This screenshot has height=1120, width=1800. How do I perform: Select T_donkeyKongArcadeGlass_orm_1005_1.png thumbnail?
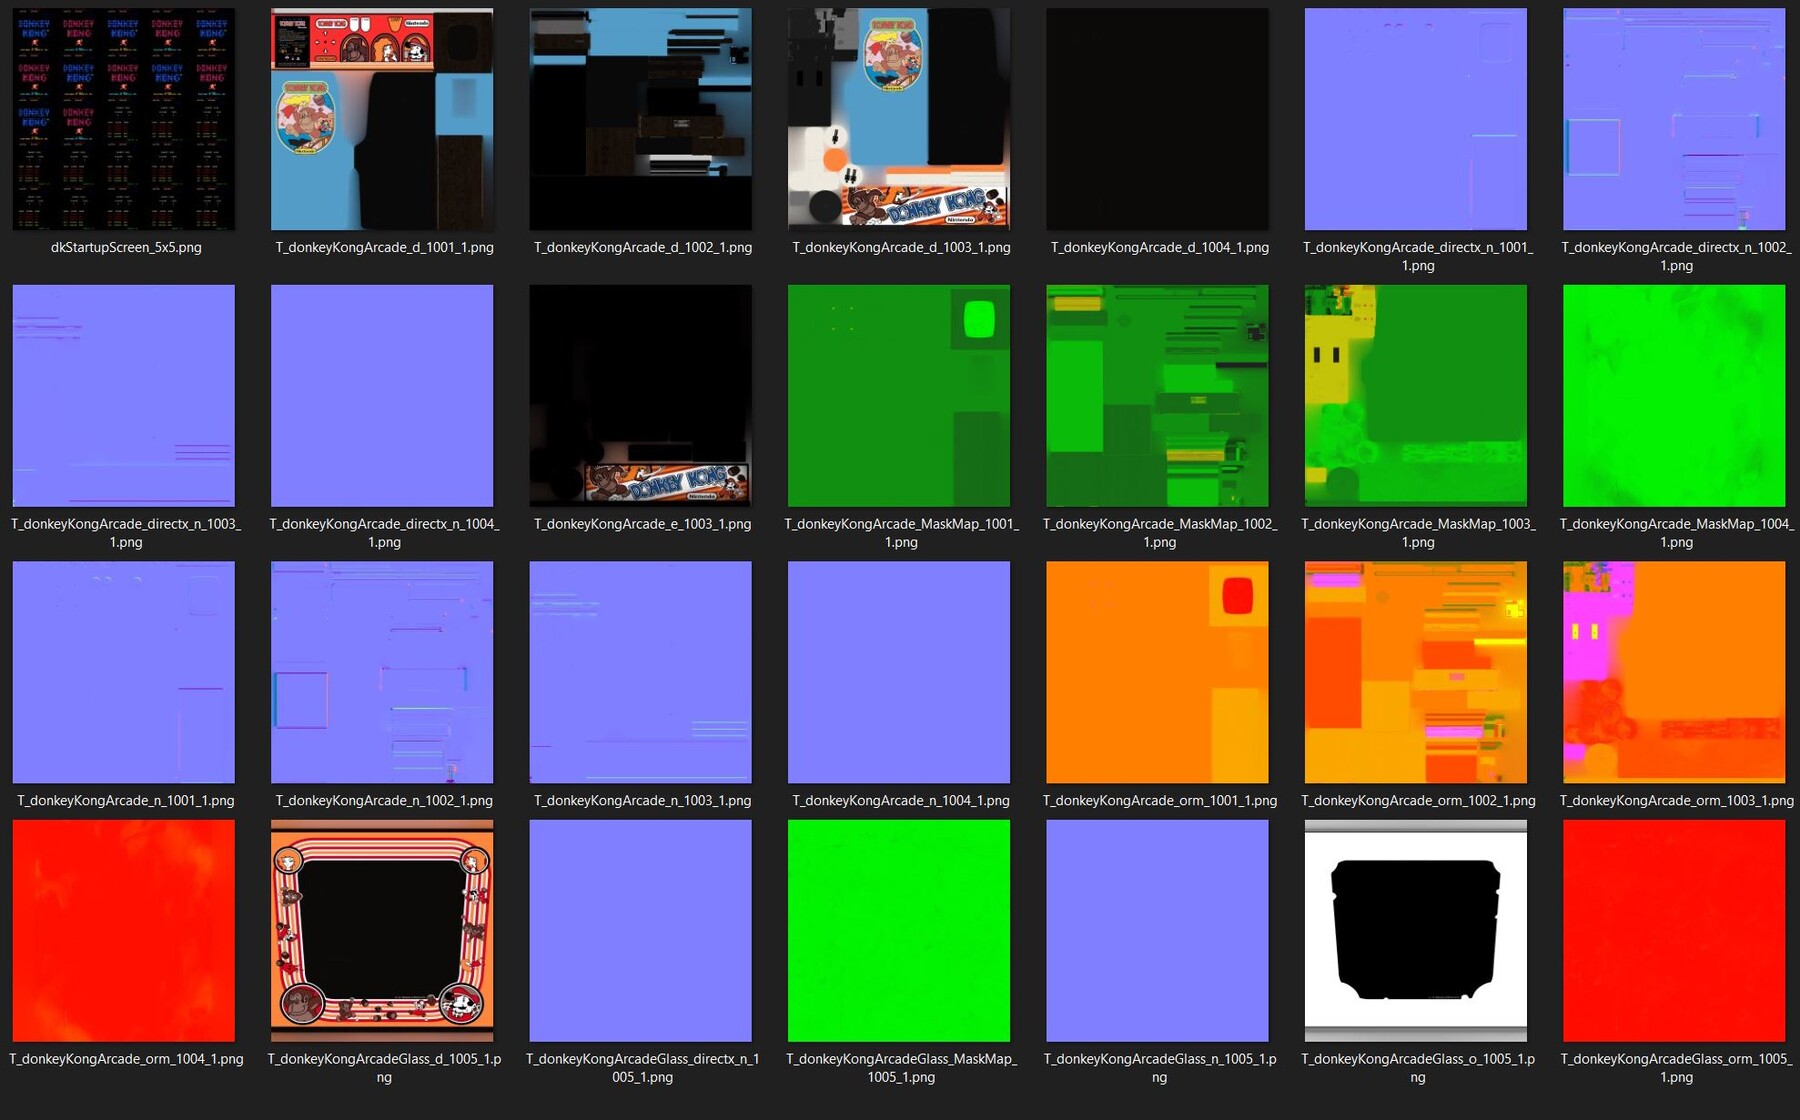(x=1675, y=931)
